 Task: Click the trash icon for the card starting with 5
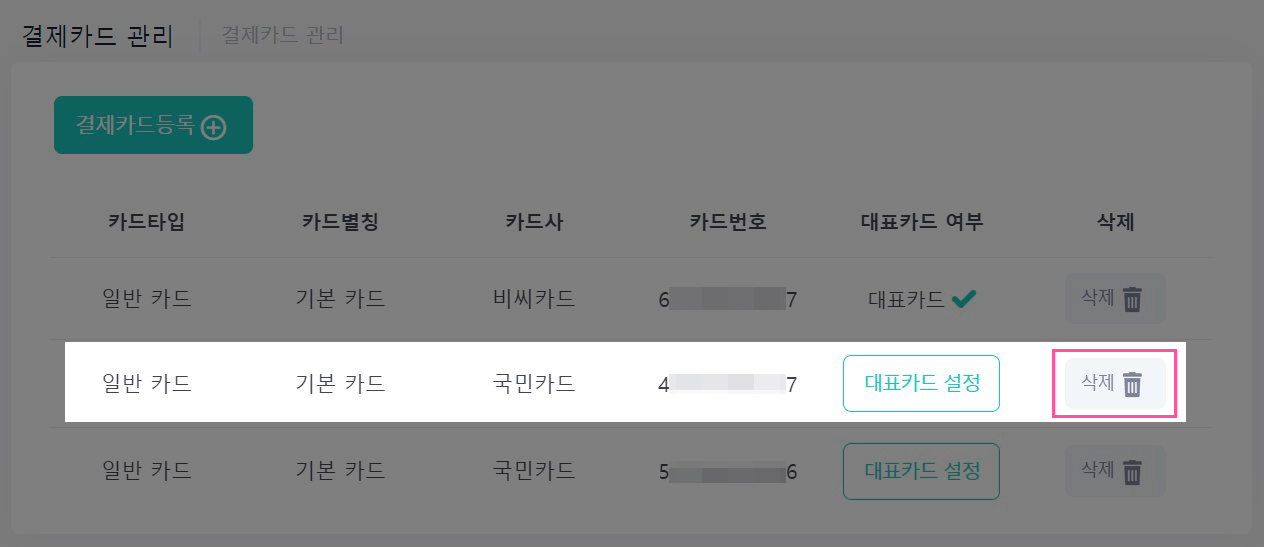(x=1132, y=471)
